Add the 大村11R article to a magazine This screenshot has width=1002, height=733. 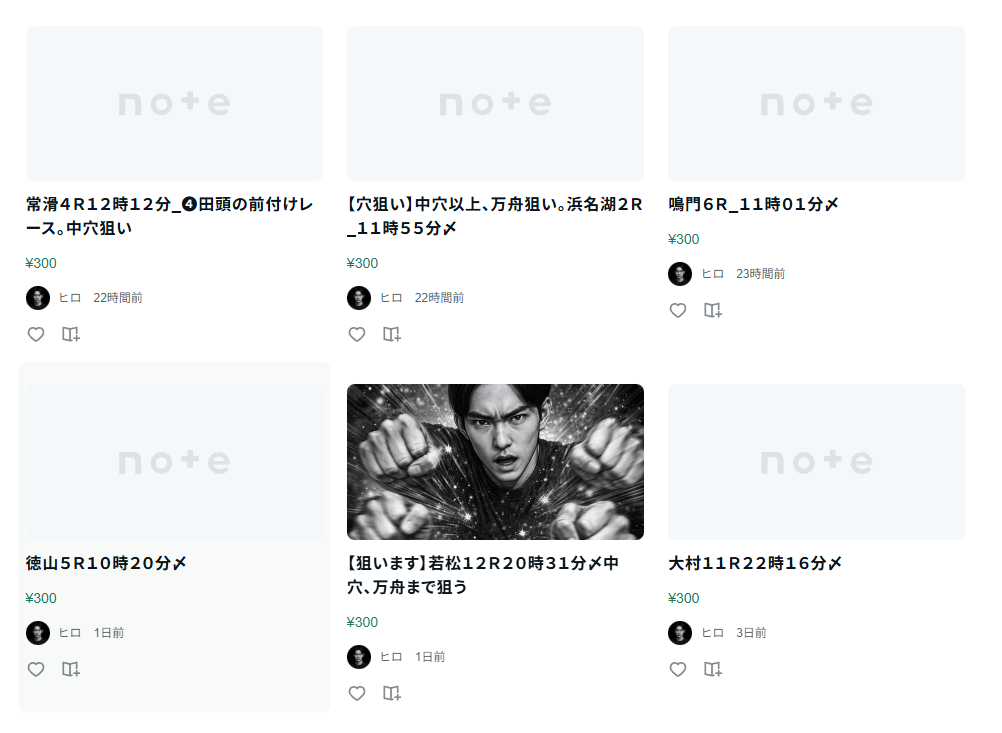pos(713,669)
